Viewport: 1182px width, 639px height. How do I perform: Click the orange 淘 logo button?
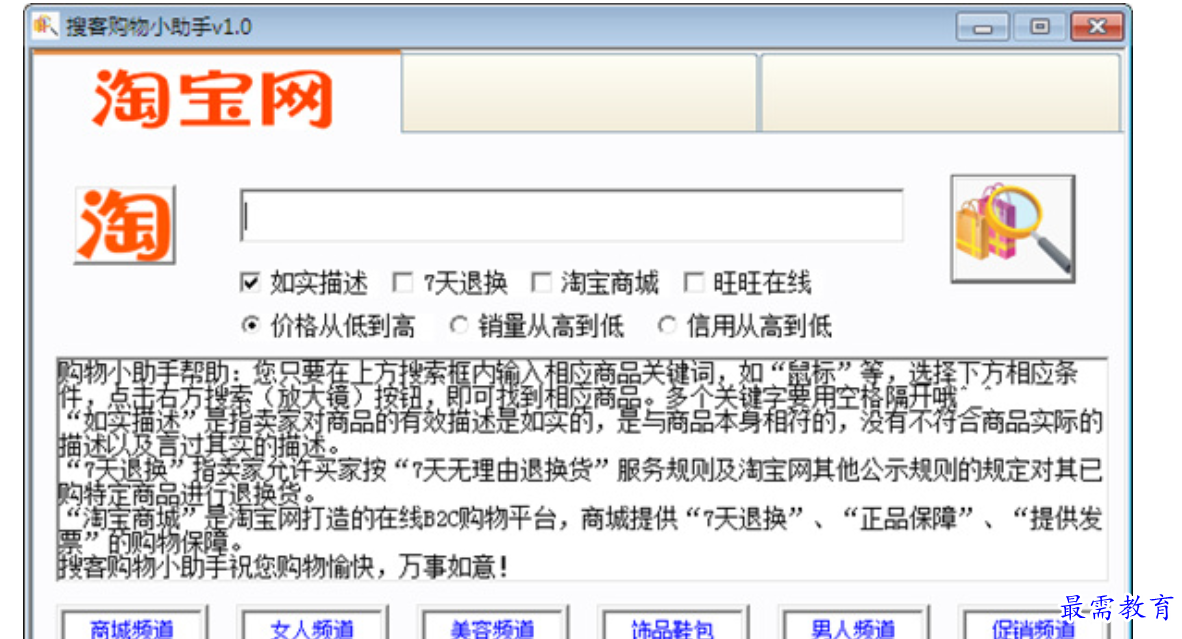pos(125,225)
